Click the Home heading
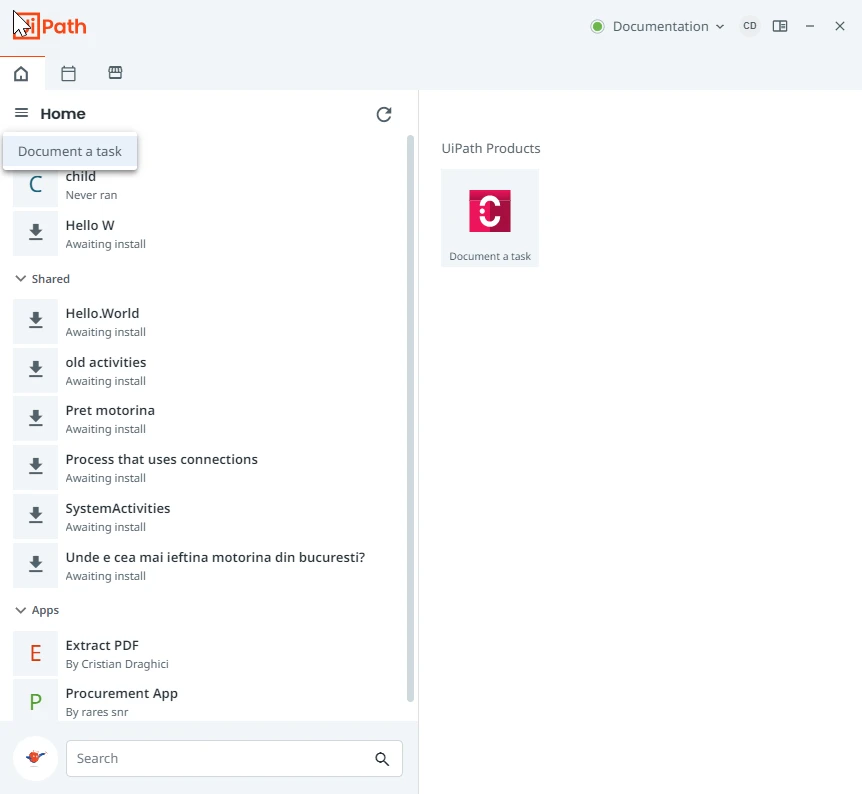This screenshot has height=794, width=862. (63, 114)
